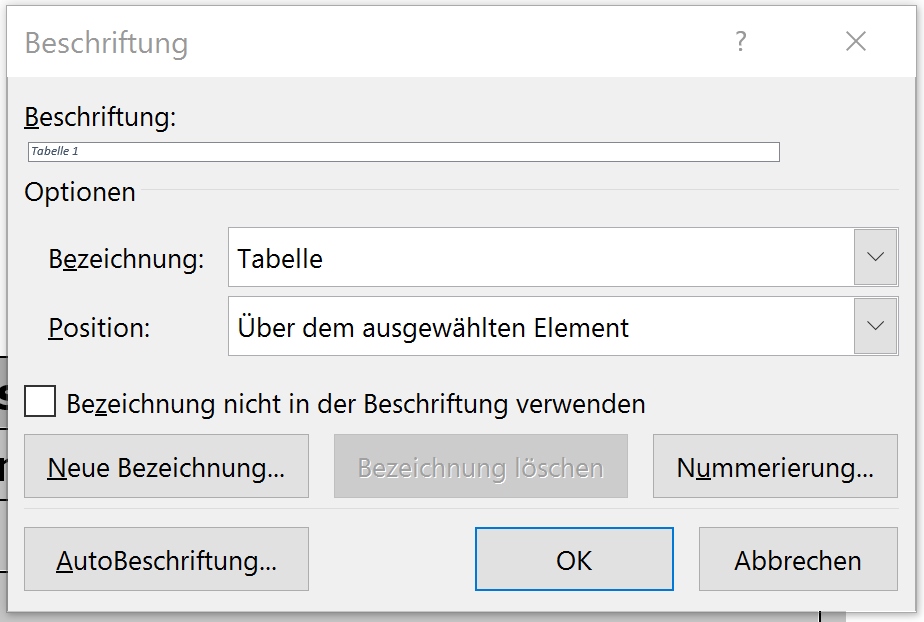Open the Nummerierung... settings
The height and width of the screenshot is (622, 924).
click(x=775, y=466)
